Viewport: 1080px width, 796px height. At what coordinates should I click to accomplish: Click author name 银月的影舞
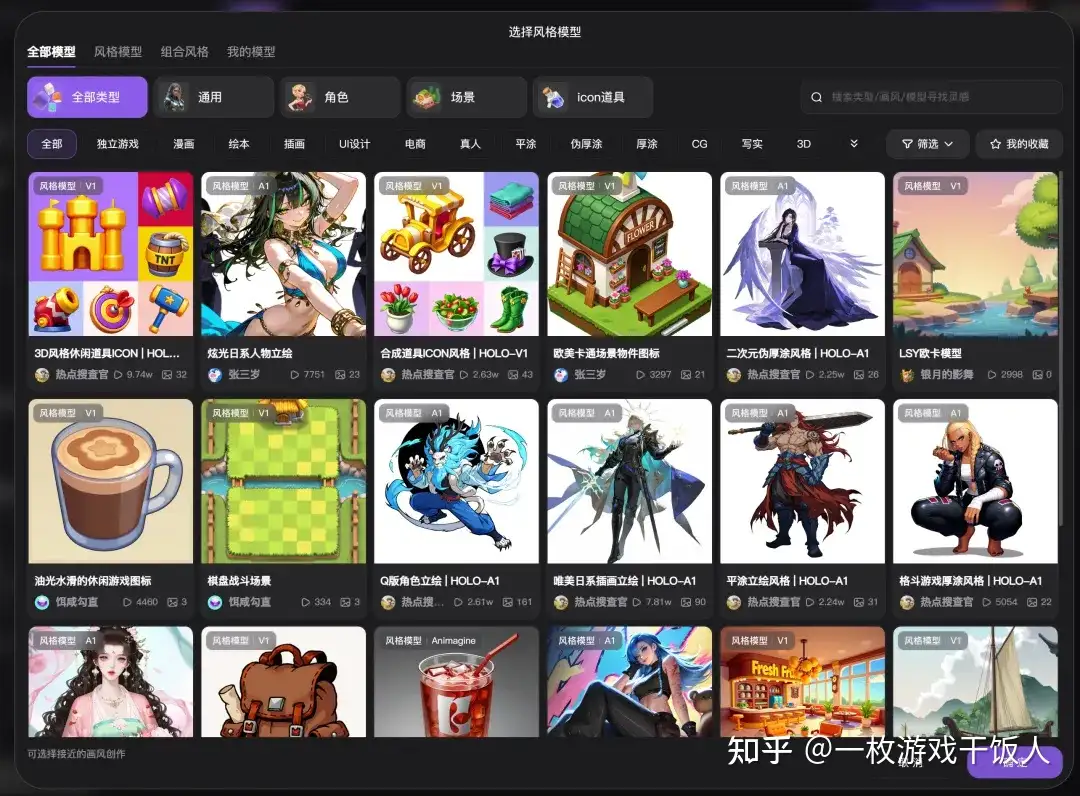(947, 375)
